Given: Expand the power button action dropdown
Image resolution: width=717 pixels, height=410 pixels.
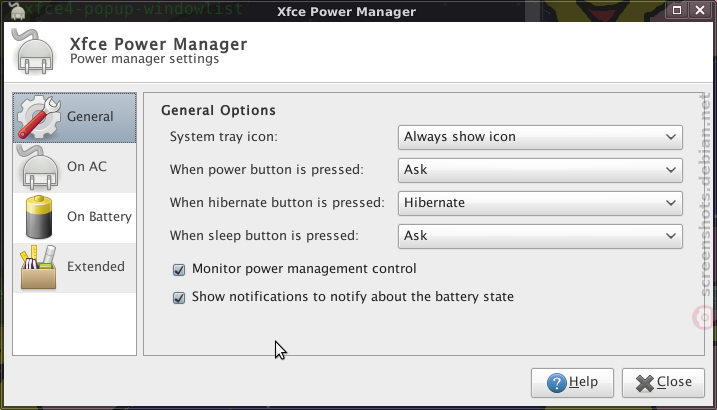Looking at the screenshot, I should point(540,170).
